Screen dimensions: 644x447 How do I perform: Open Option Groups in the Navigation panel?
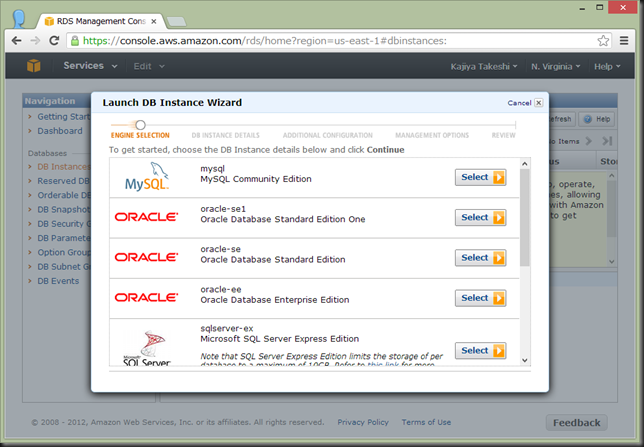[64, 252]
